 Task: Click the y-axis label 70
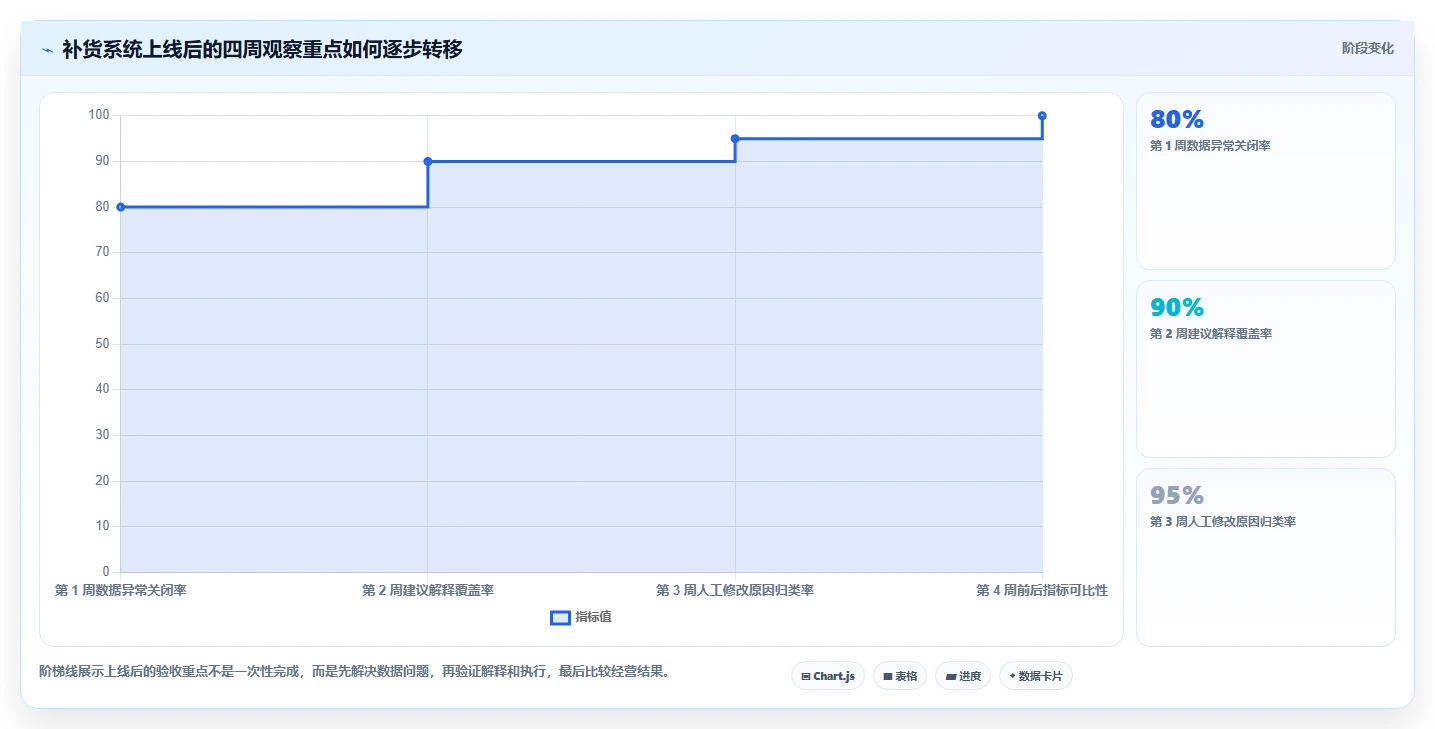[x=102, y=252]
